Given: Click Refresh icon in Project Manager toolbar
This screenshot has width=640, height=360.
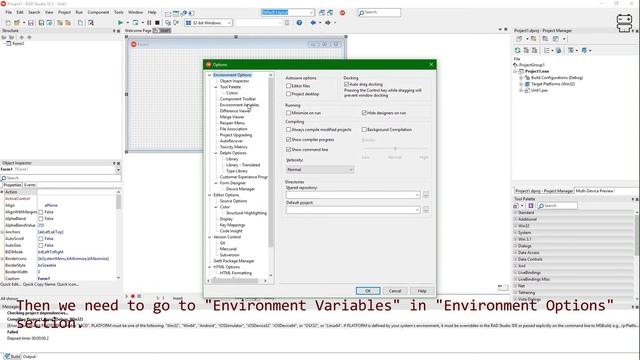Looking at the screenshot, I should coord(518,50).
